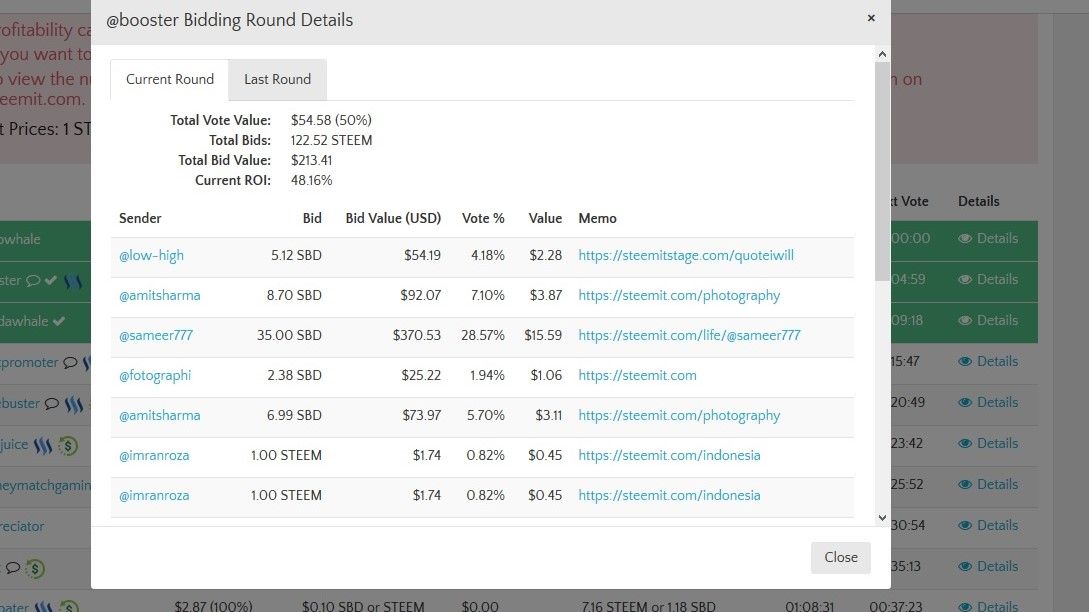Click the 'Vote %' column header
Viewport: 1089px width, 612px height.
[x=483, y=218]
